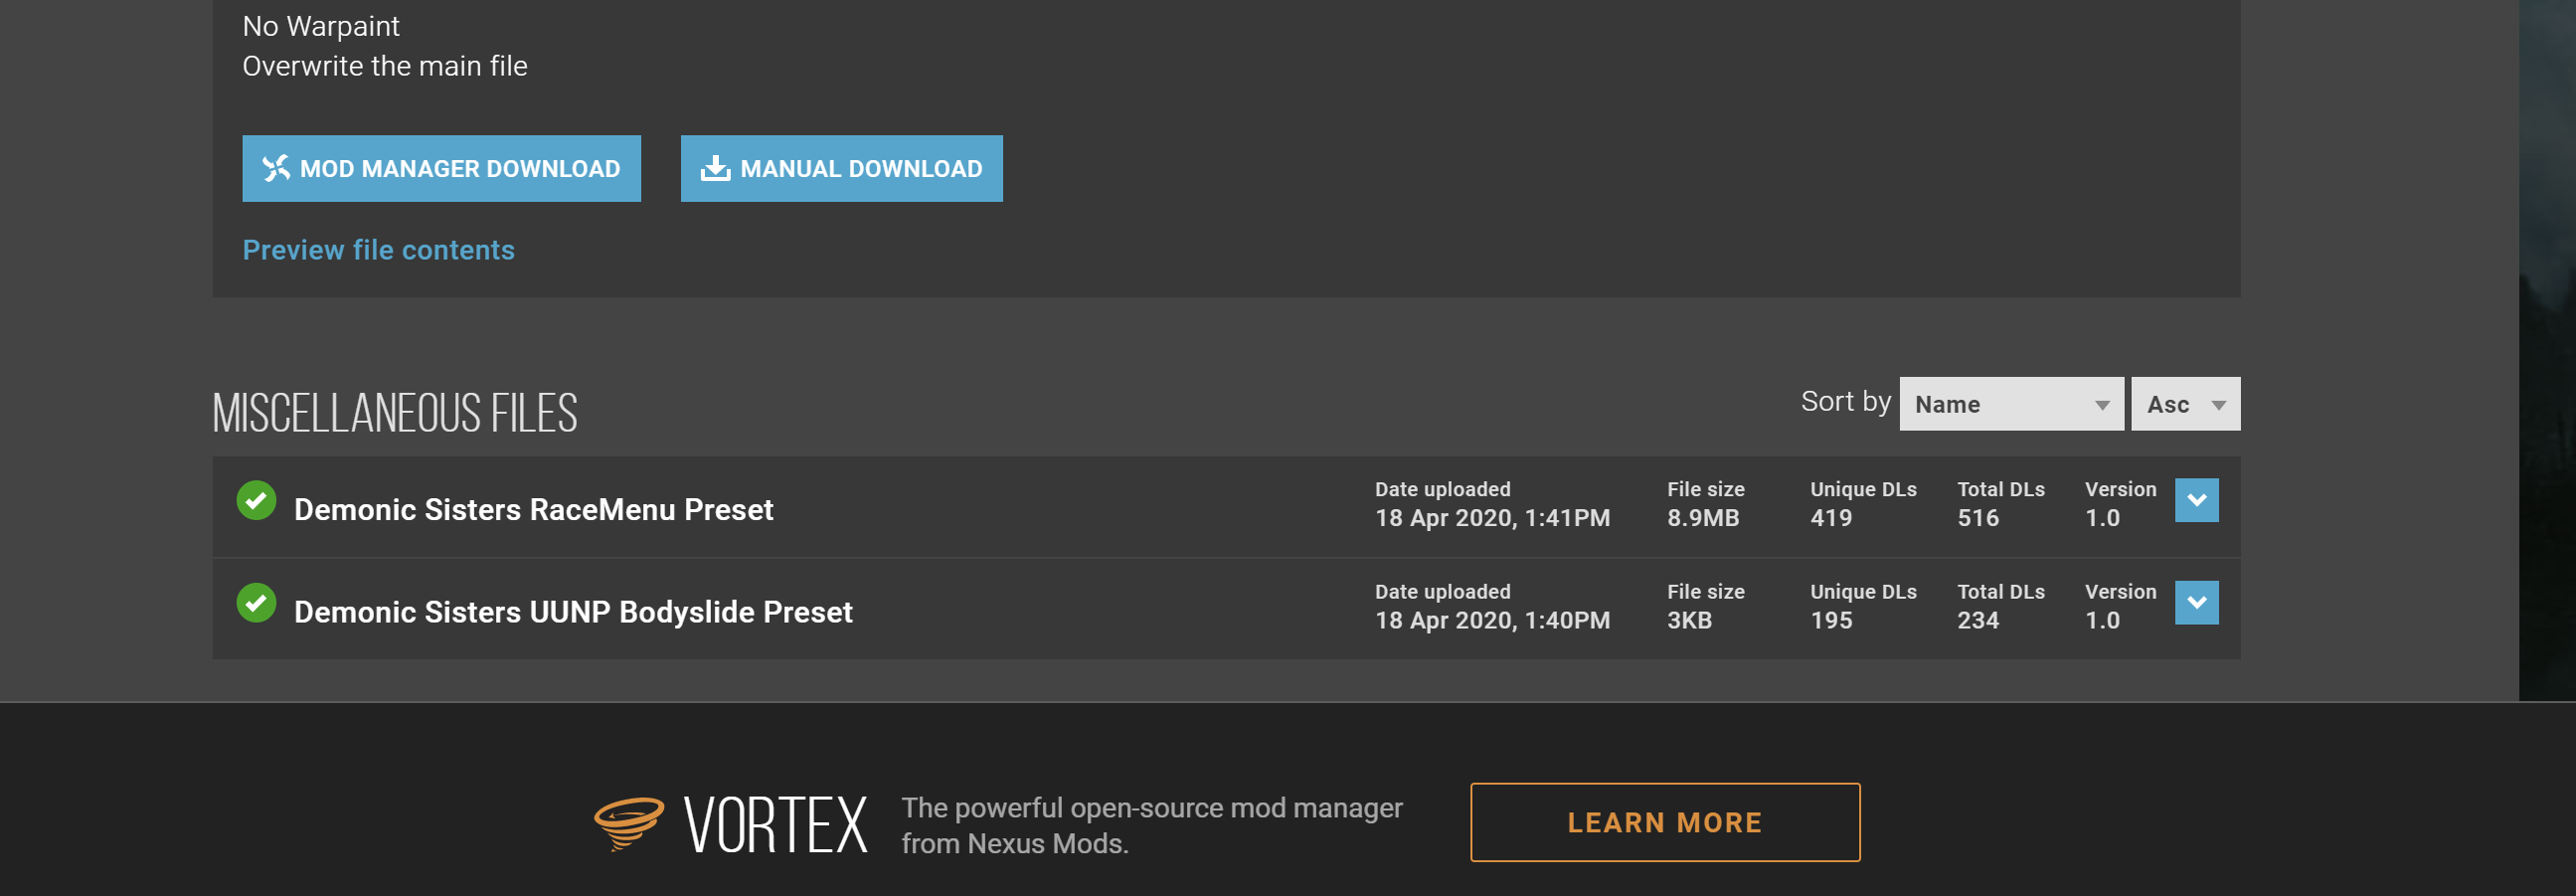
Task: Click the Manual Download button
Action: (x=841, y=168)
